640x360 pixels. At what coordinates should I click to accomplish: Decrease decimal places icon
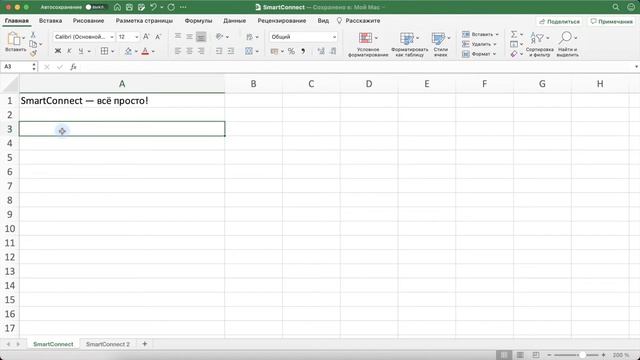pyautogui.click(x=333, y=51)
